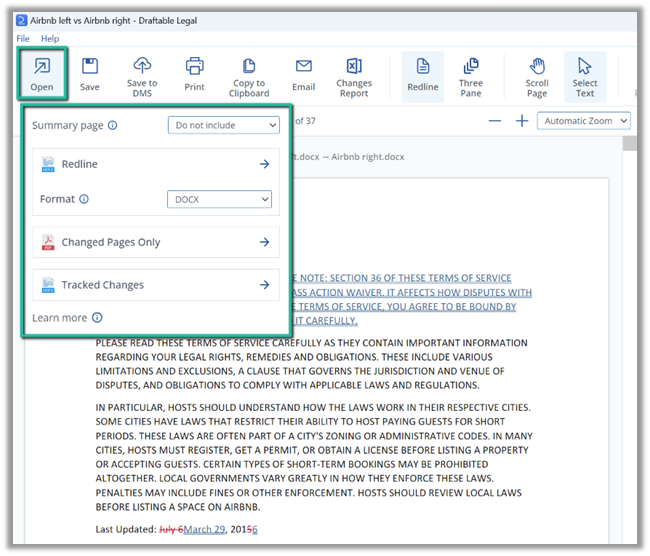Open the Automatic Zoom dropdown
Image resolution: width=650 pixels, height=556 pixels.
(x=584, y=121)
